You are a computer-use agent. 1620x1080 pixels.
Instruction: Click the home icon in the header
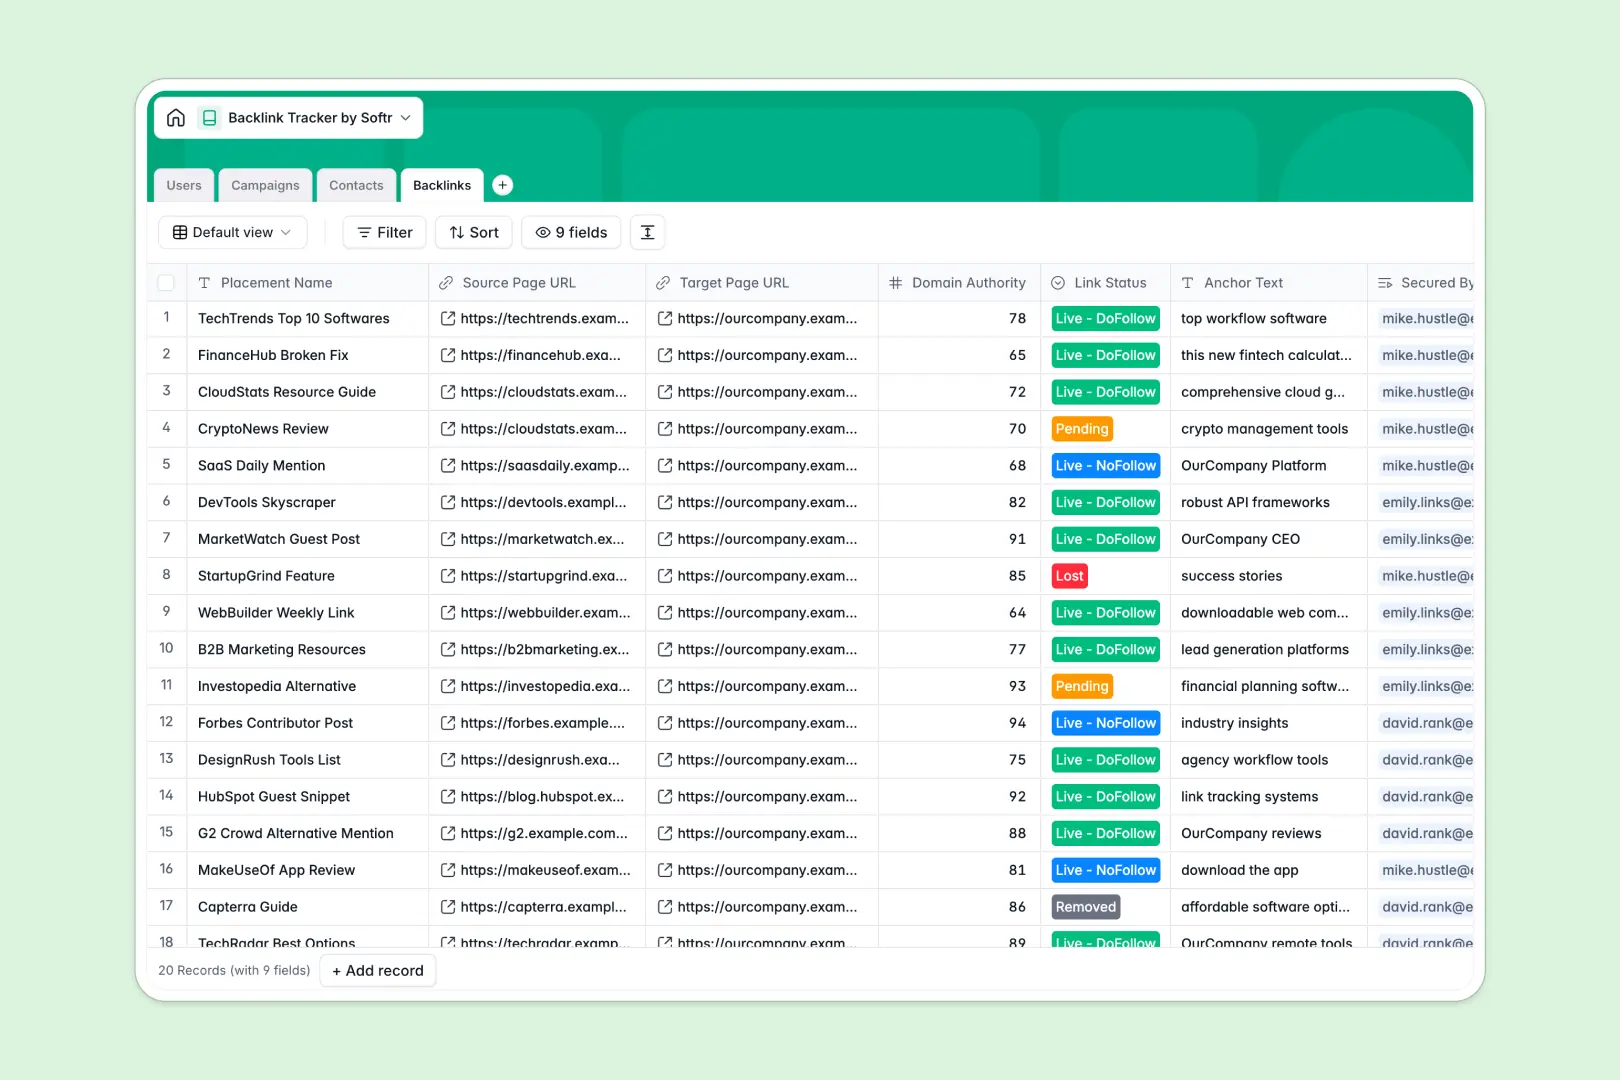176,117
